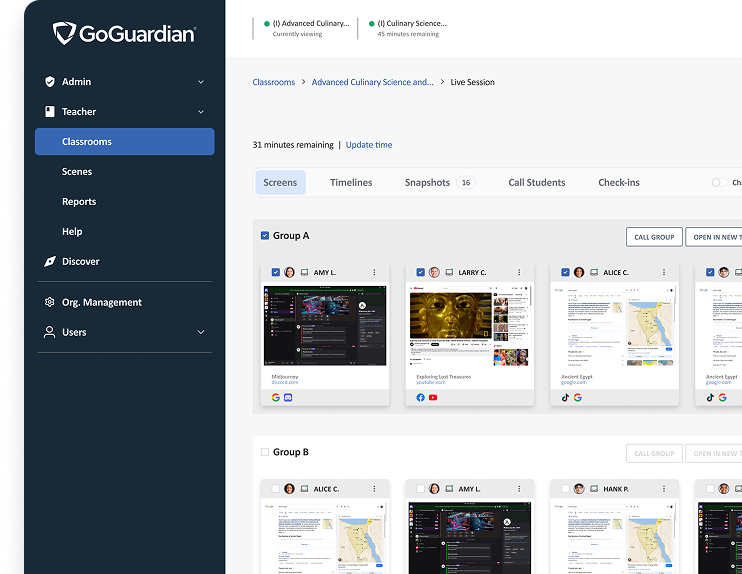742x574 pixels.
Task: Select Amy L. checkbox in Group B
Action: [420, 489]
